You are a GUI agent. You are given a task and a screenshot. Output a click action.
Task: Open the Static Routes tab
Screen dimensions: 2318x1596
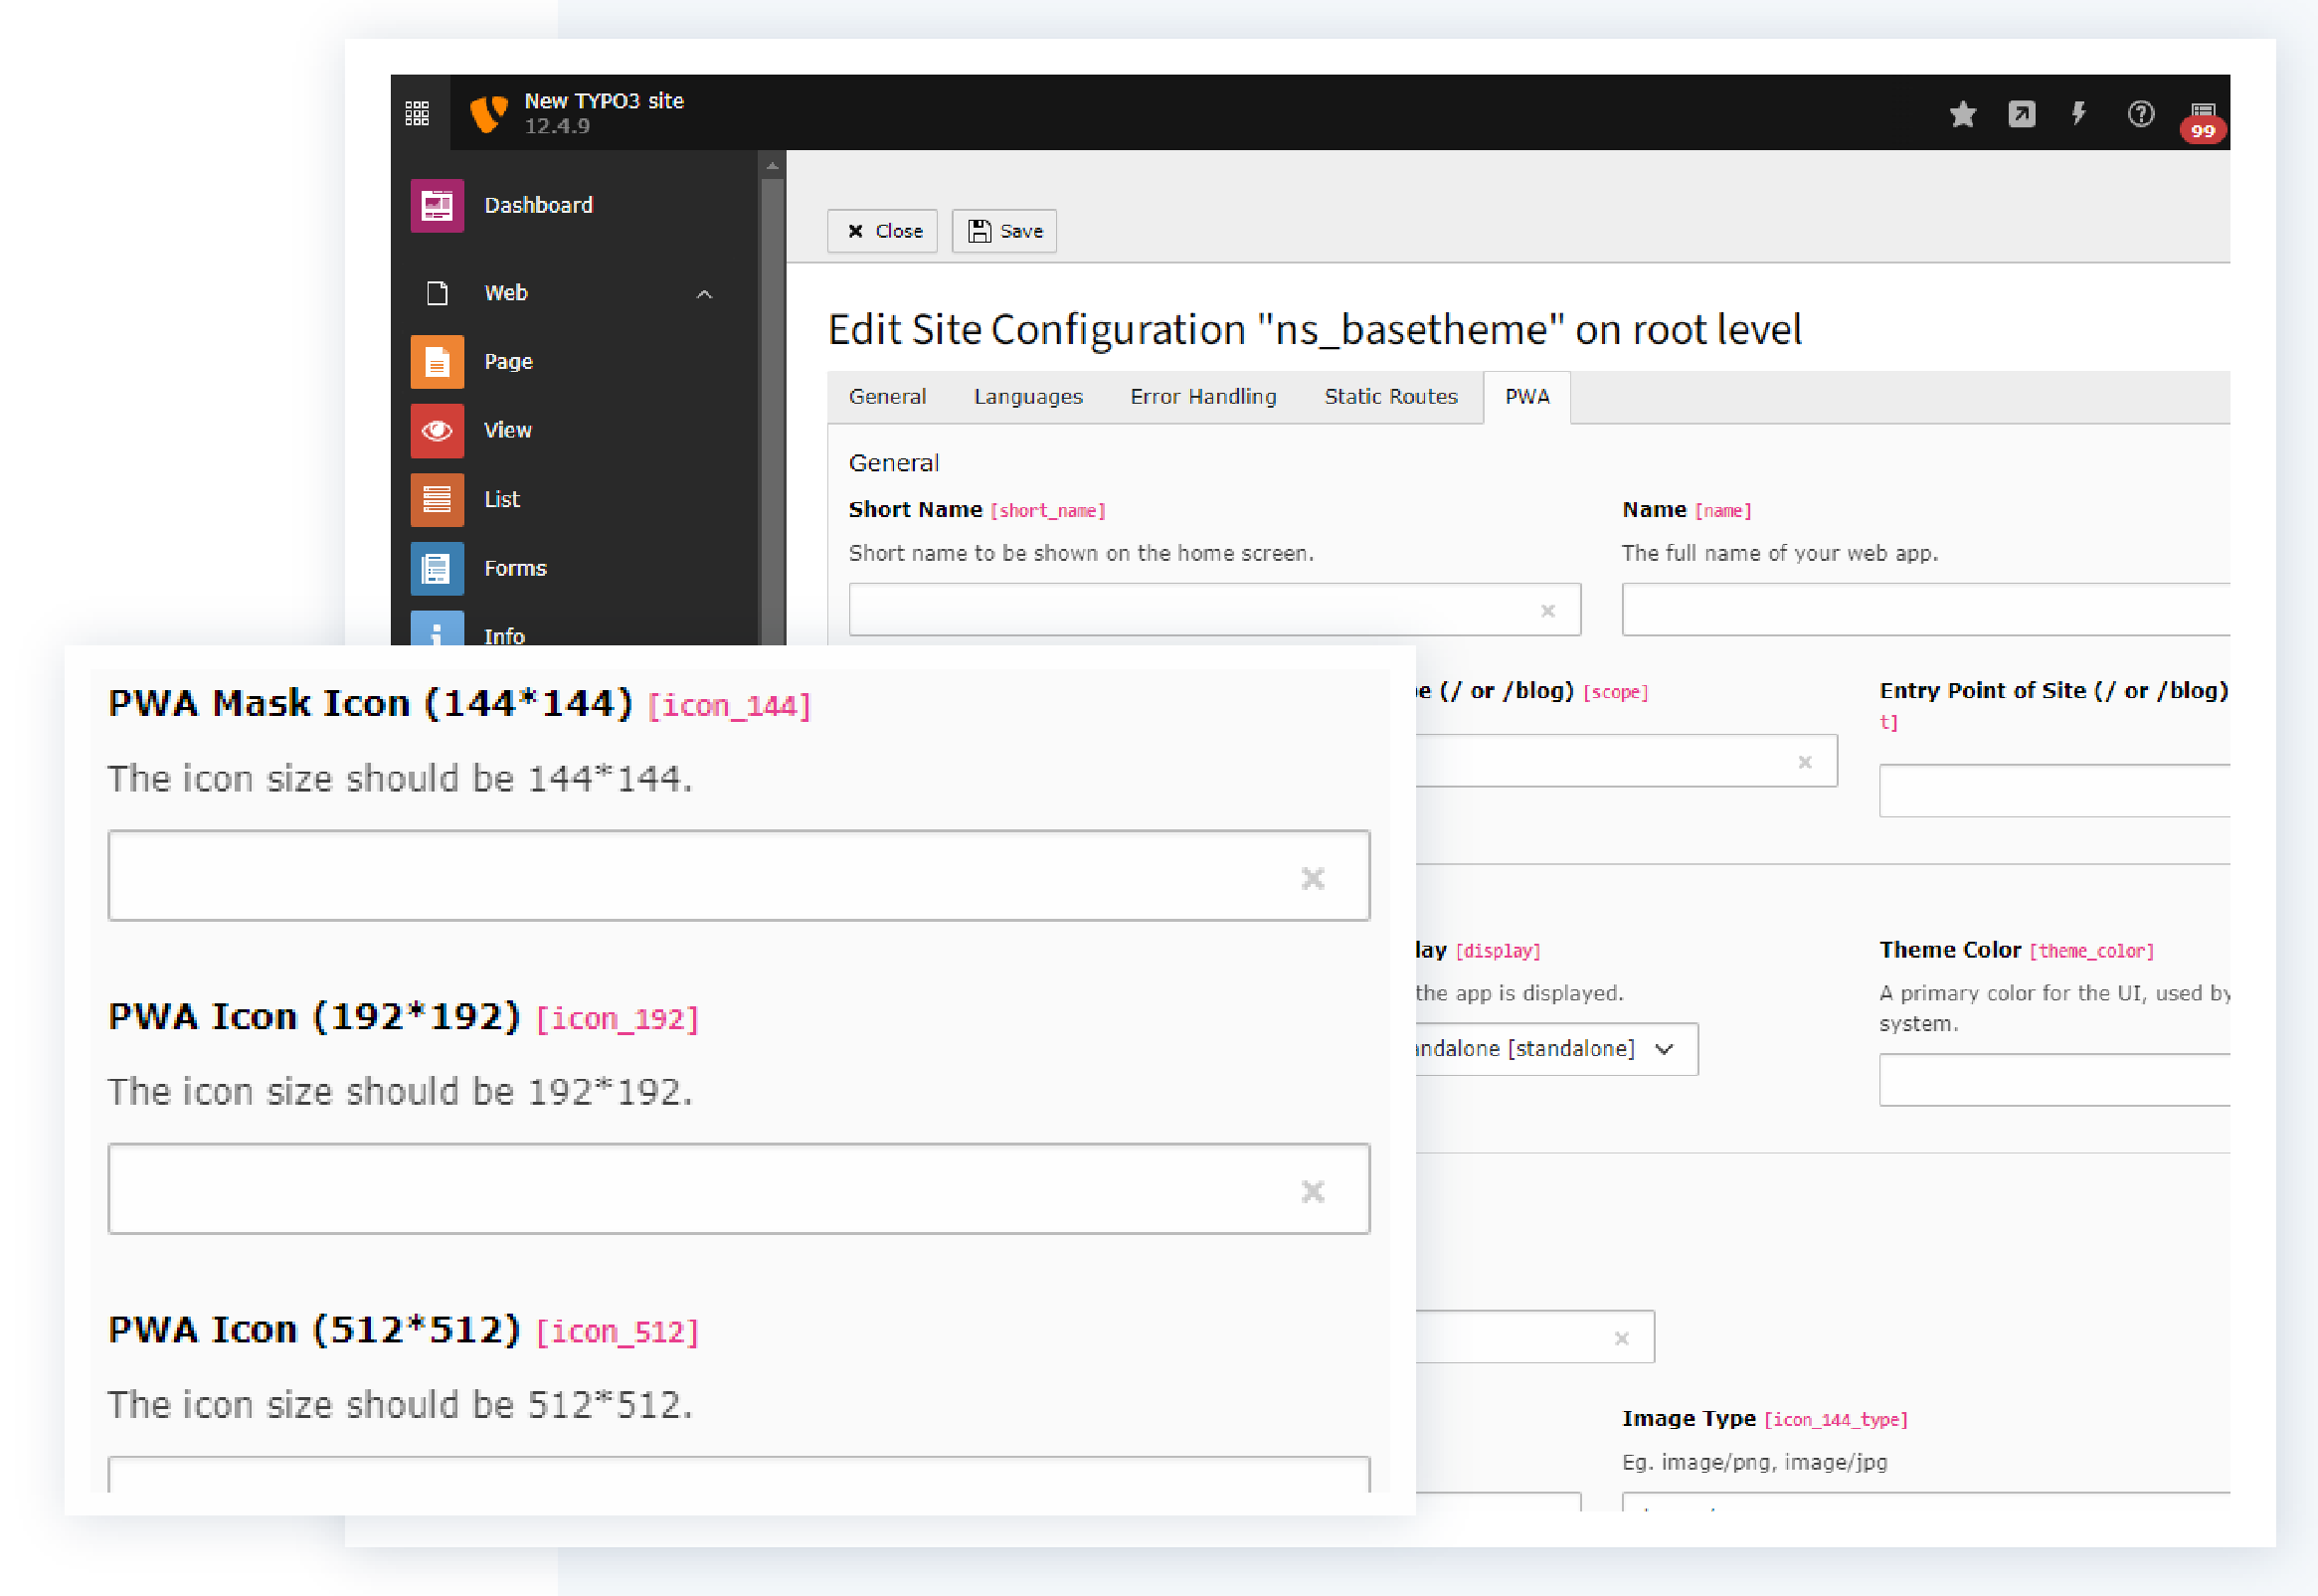pyautogui.click(x=1390, y=396)
